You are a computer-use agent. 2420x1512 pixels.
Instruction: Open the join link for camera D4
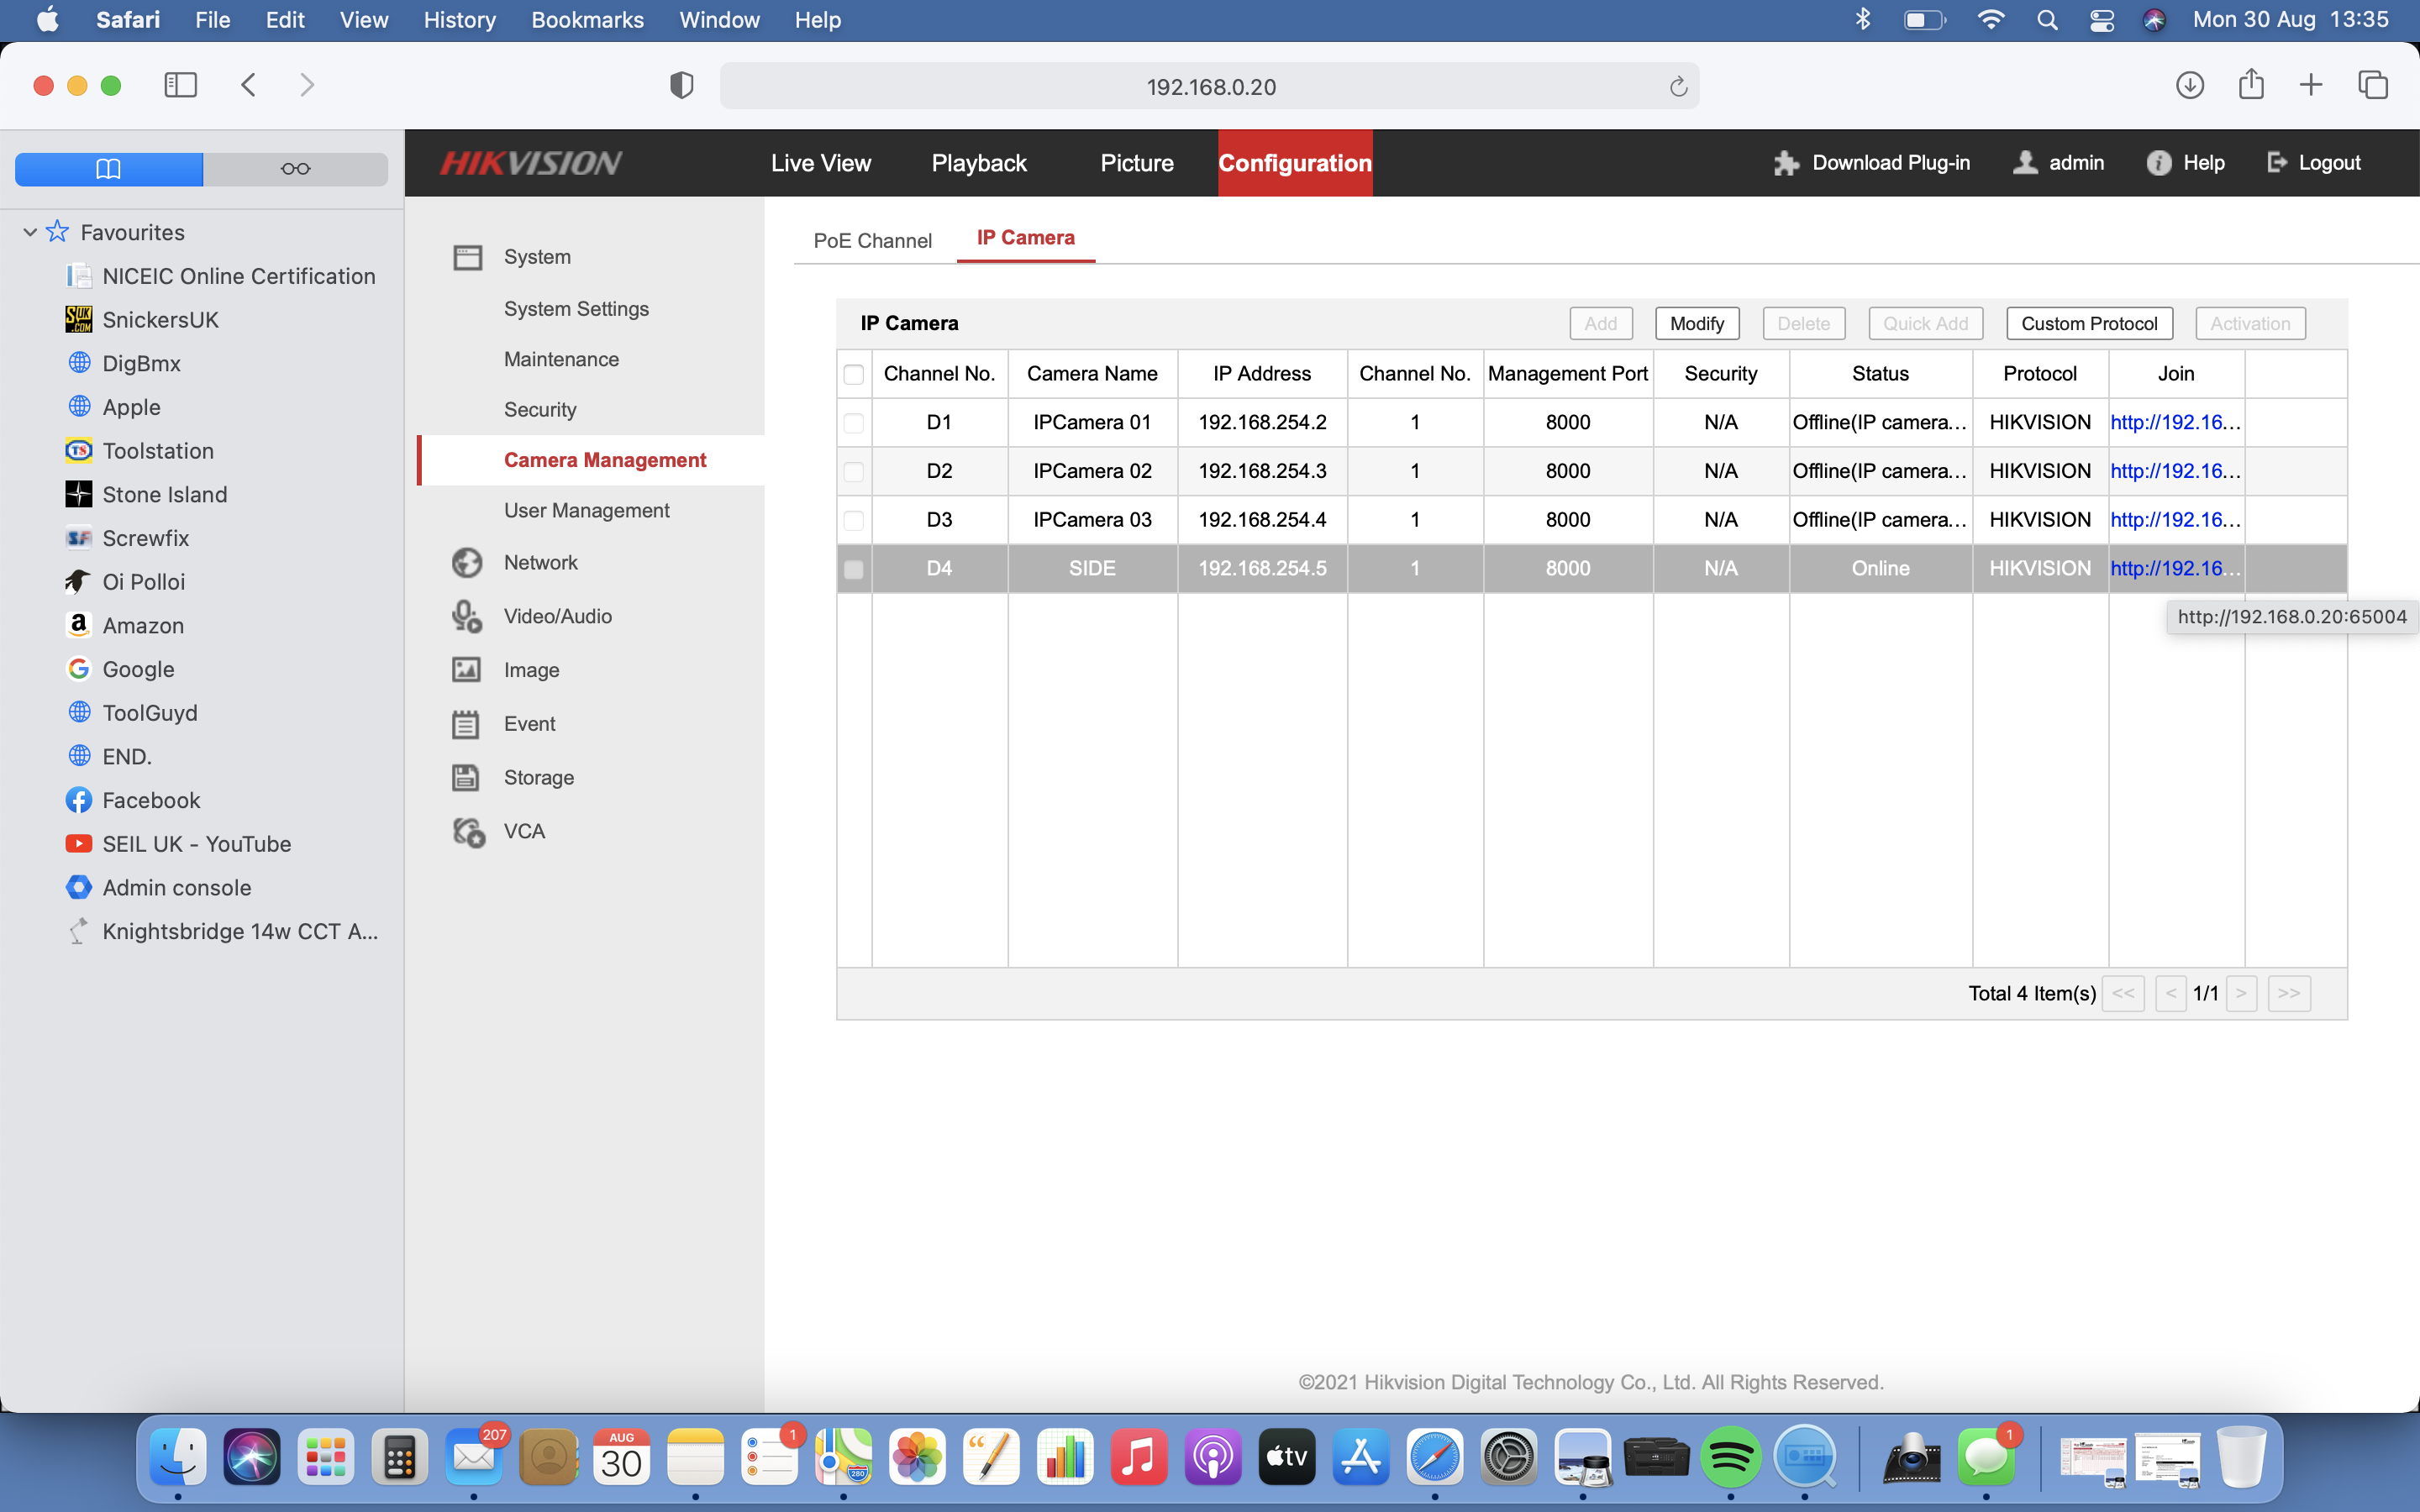point(2176,568)
